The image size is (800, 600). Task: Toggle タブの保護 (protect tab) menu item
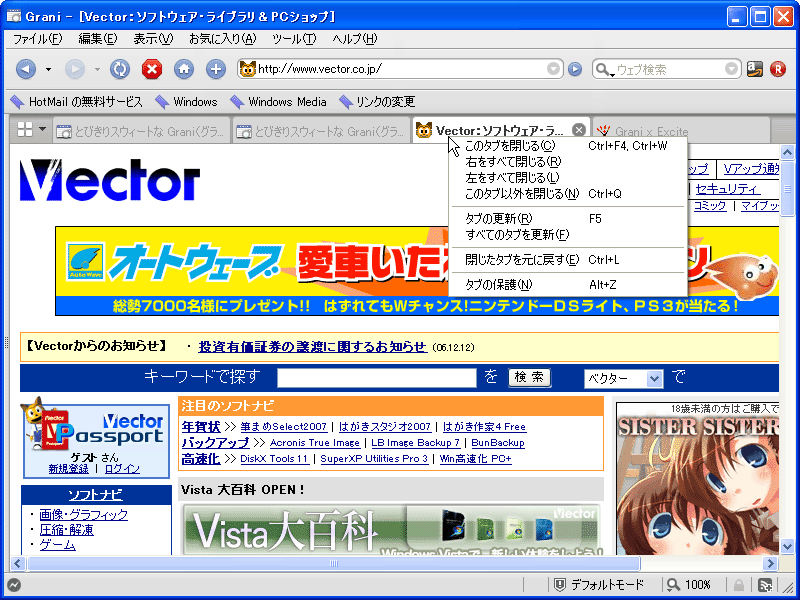499,285
